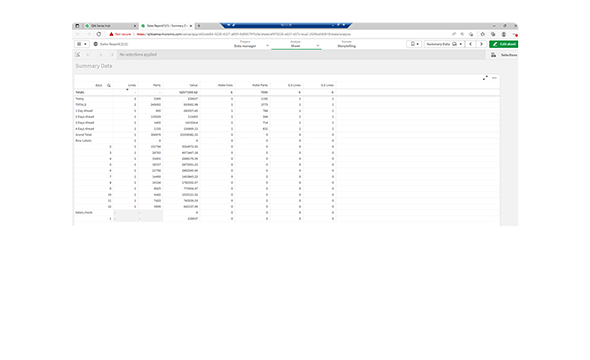Open the table's more options ellipsis

[x=494, y=78]
